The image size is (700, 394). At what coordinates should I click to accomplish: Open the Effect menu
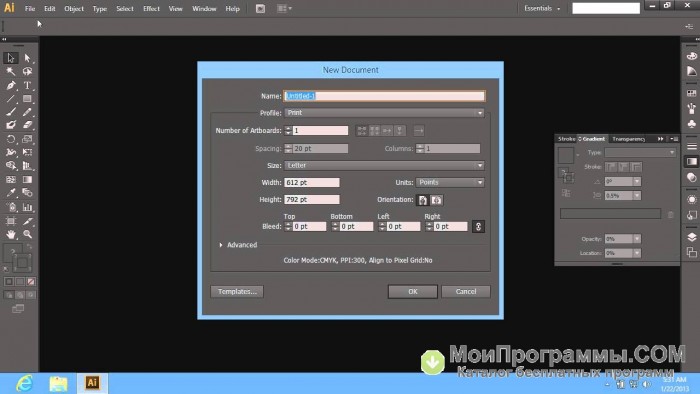151,8
